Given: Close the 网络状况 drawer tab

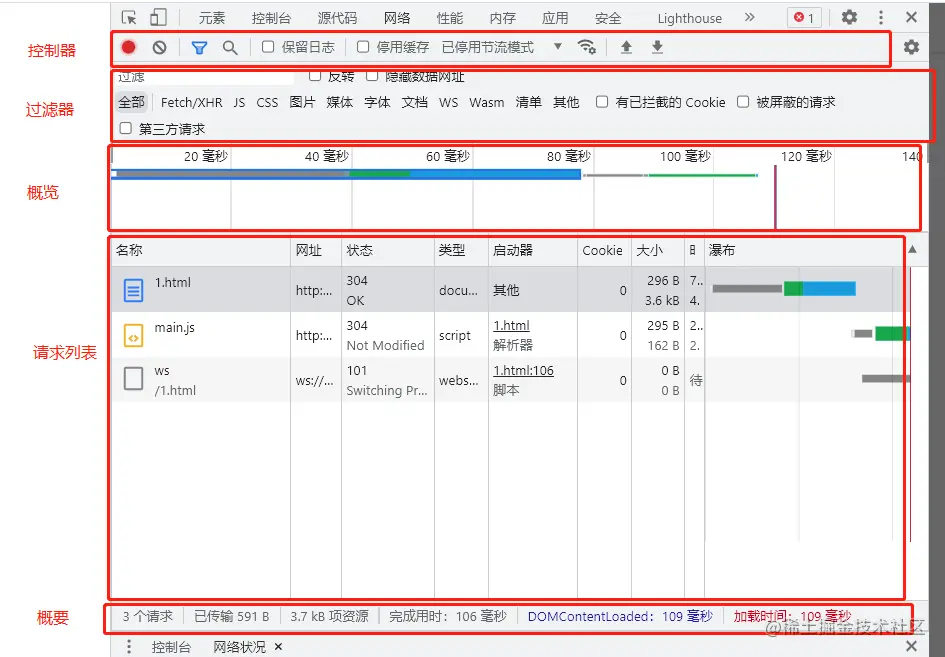Looking at the screenshot, I should 278,647.
